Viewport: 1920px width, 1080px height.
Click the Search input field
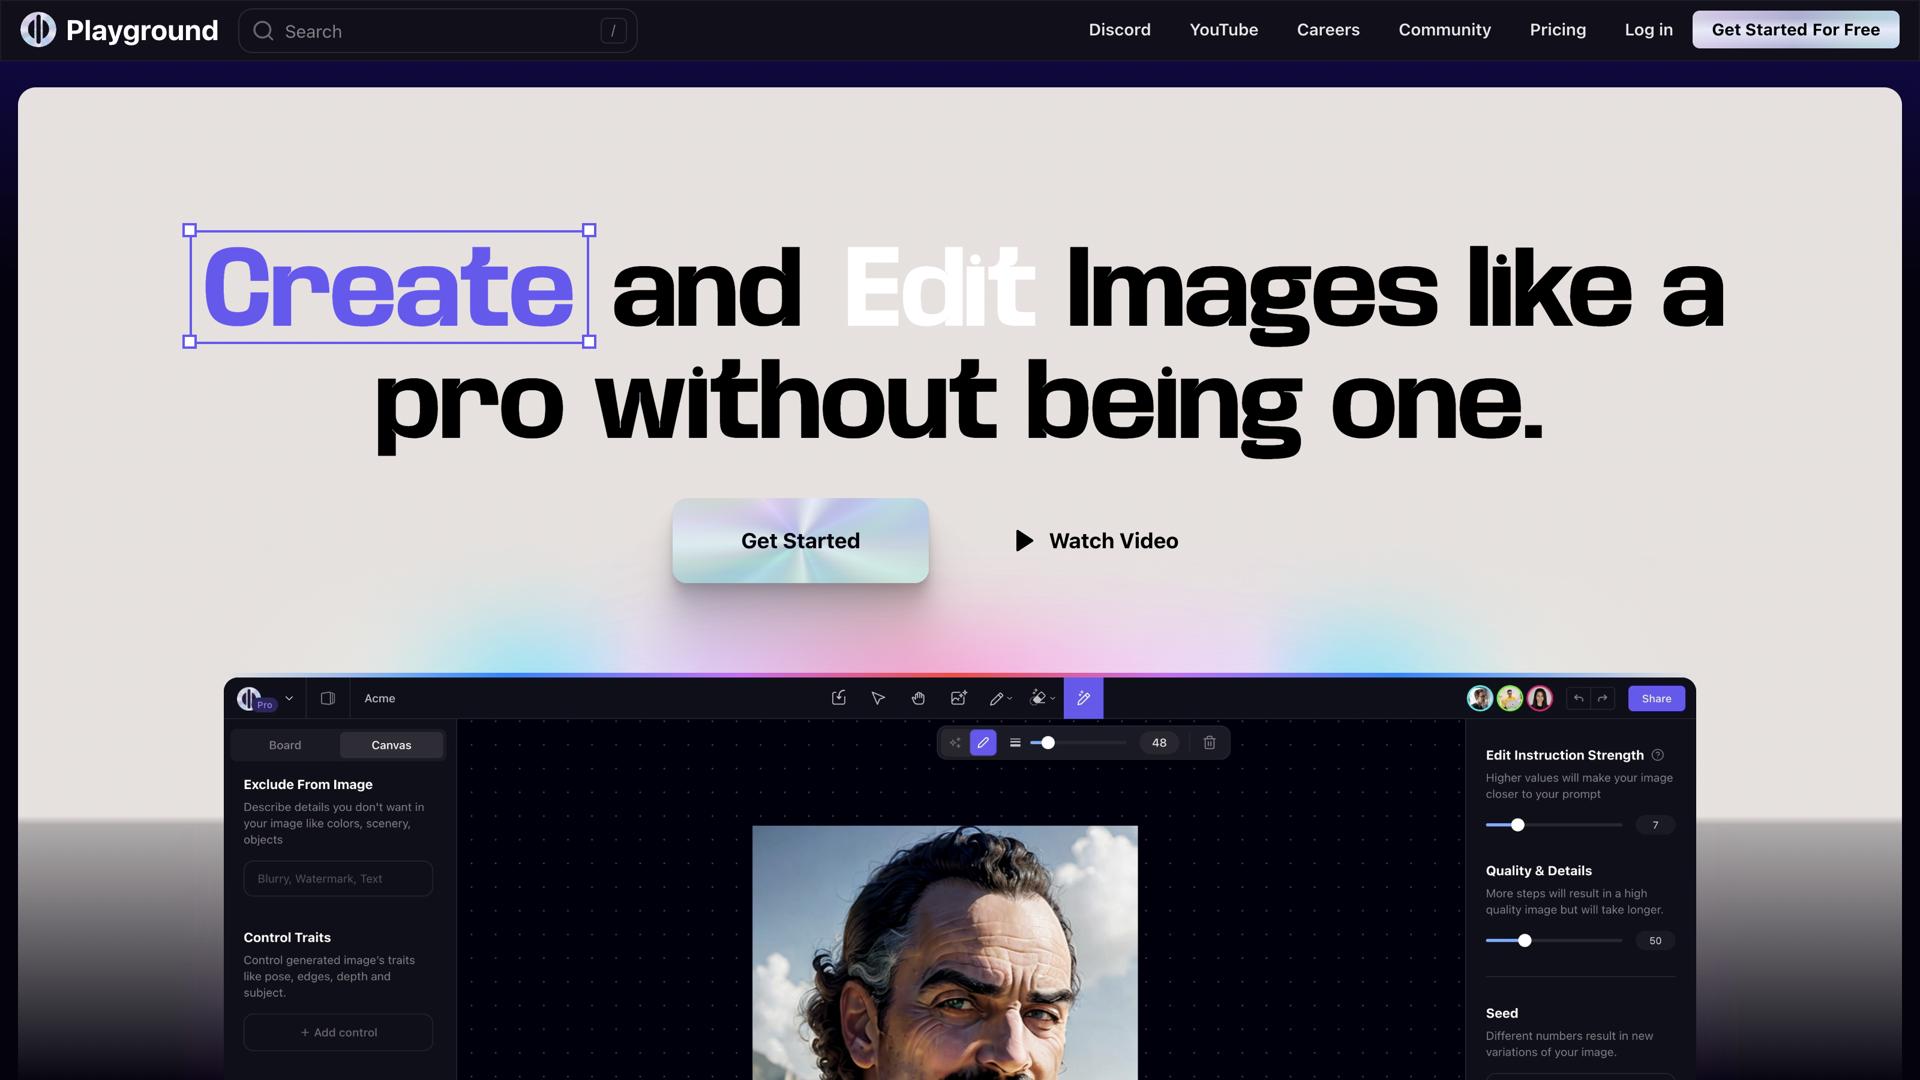point(438,31)
